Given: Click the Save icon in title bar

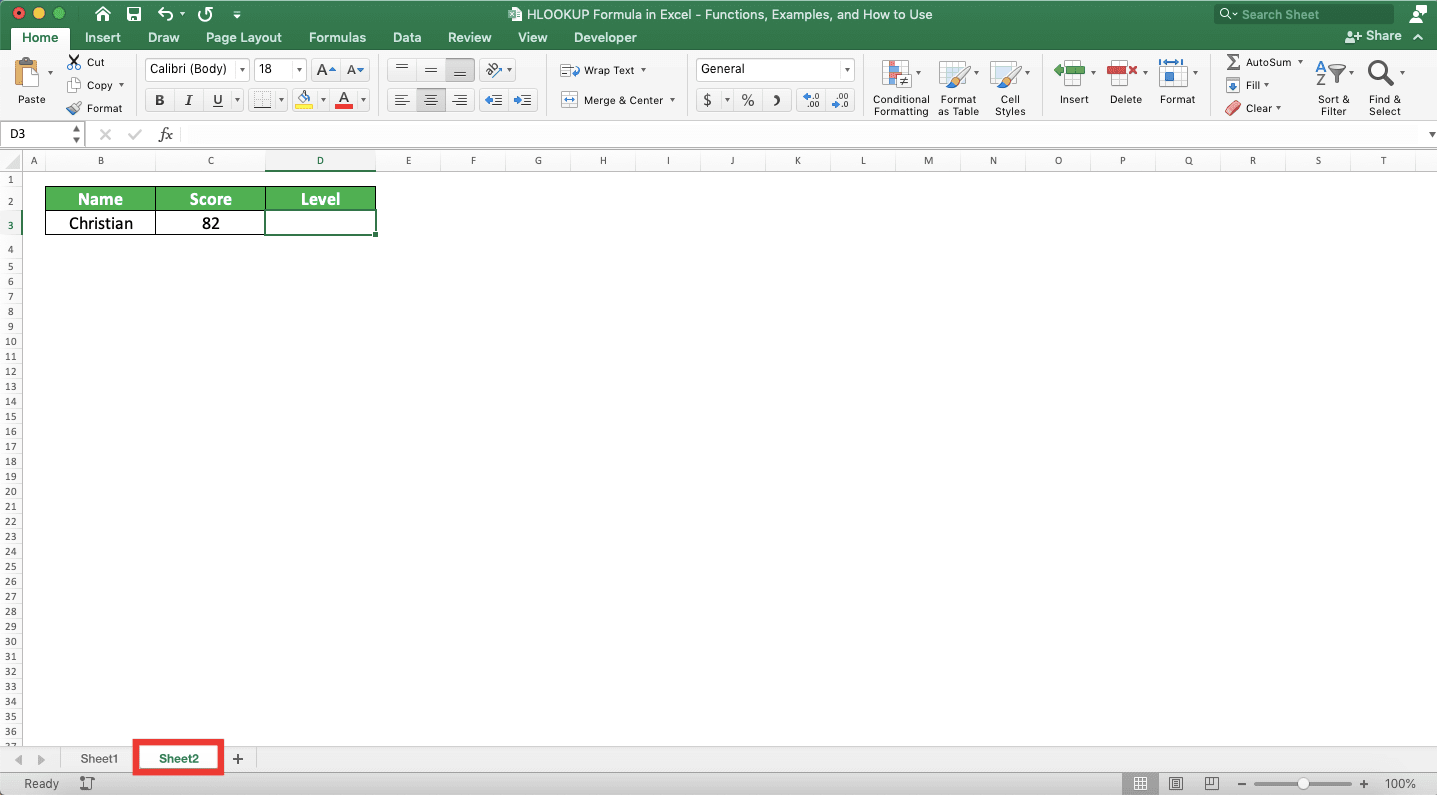Looking at the screenshot, I should coord(134,14).
